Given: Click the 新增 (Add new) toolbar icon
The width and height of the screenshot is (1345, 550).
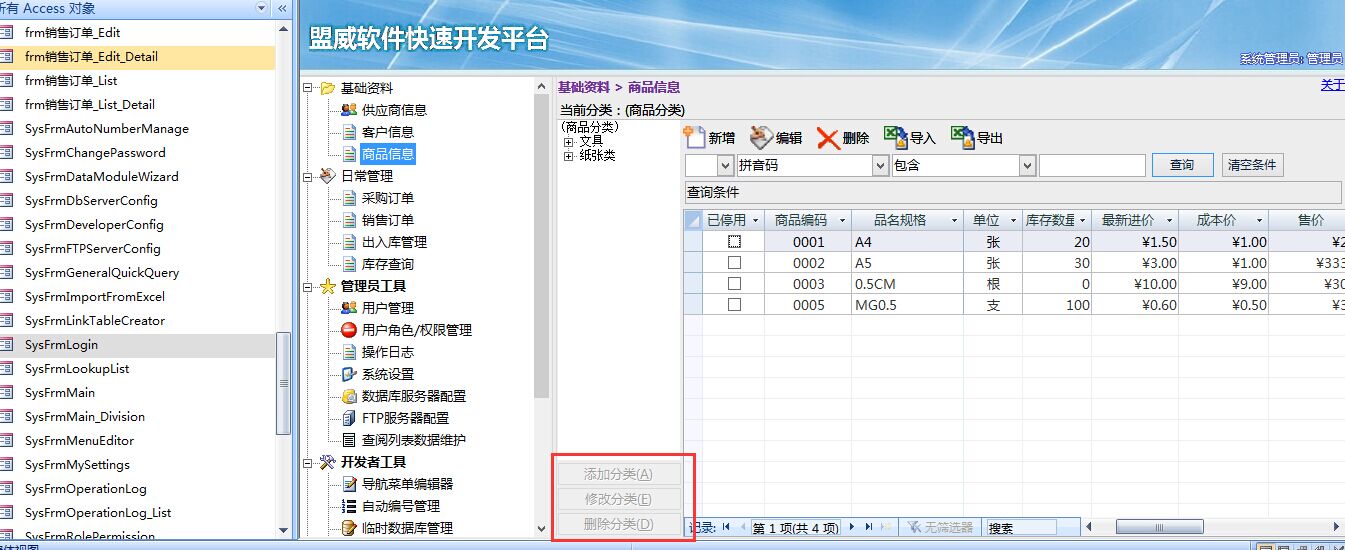Looking at the screenshot, I should (696, 138).
